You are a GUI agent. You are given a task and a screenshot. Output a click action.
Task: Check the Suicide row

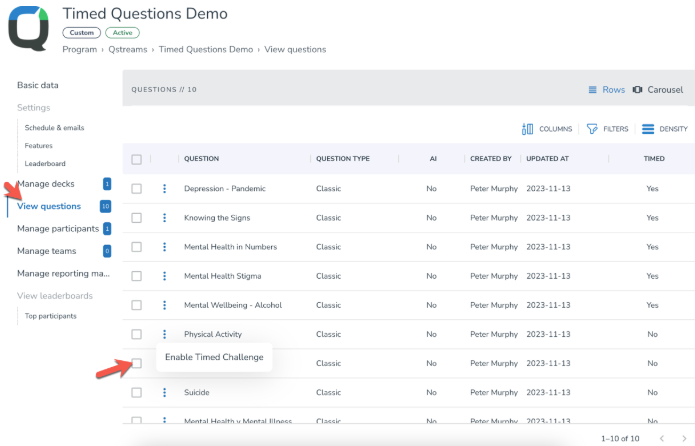[x=137, y=392]
